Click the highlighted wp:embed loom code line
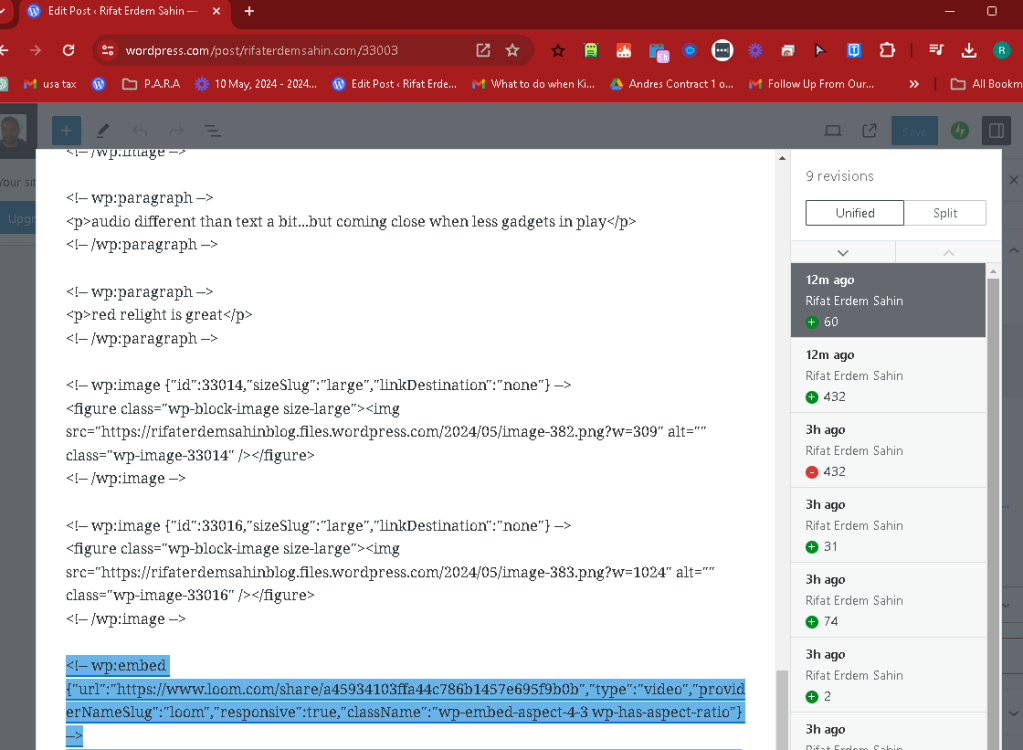1023x750 pixels. tap(405, 700)
